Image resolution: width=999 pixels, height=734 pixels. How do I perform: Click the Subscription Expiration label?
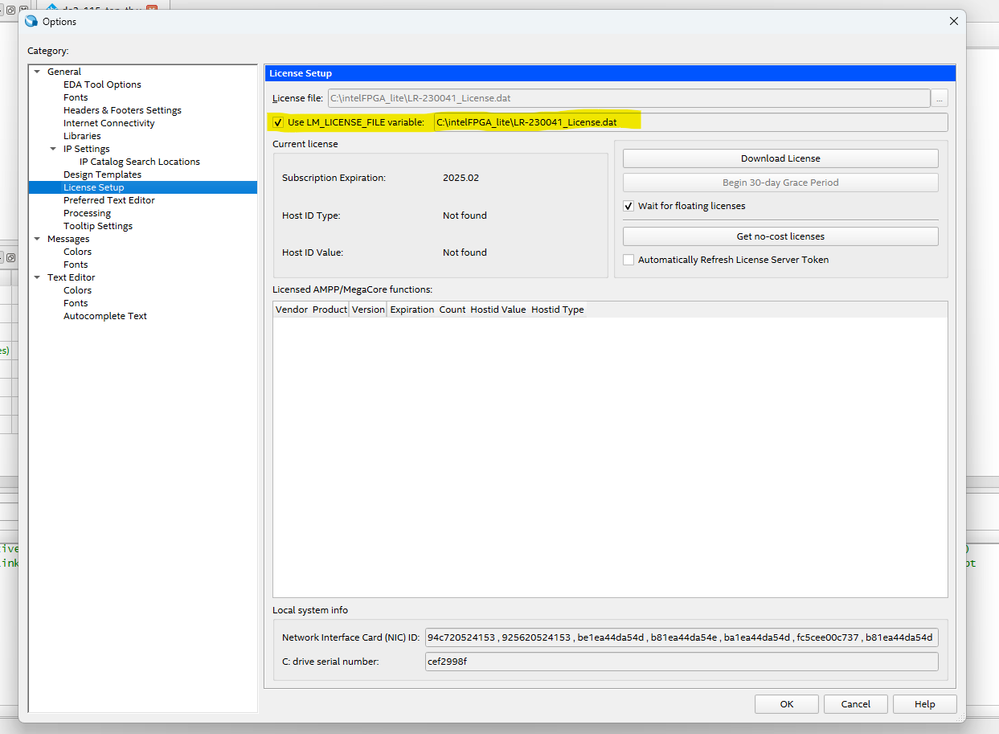point(334,178)
